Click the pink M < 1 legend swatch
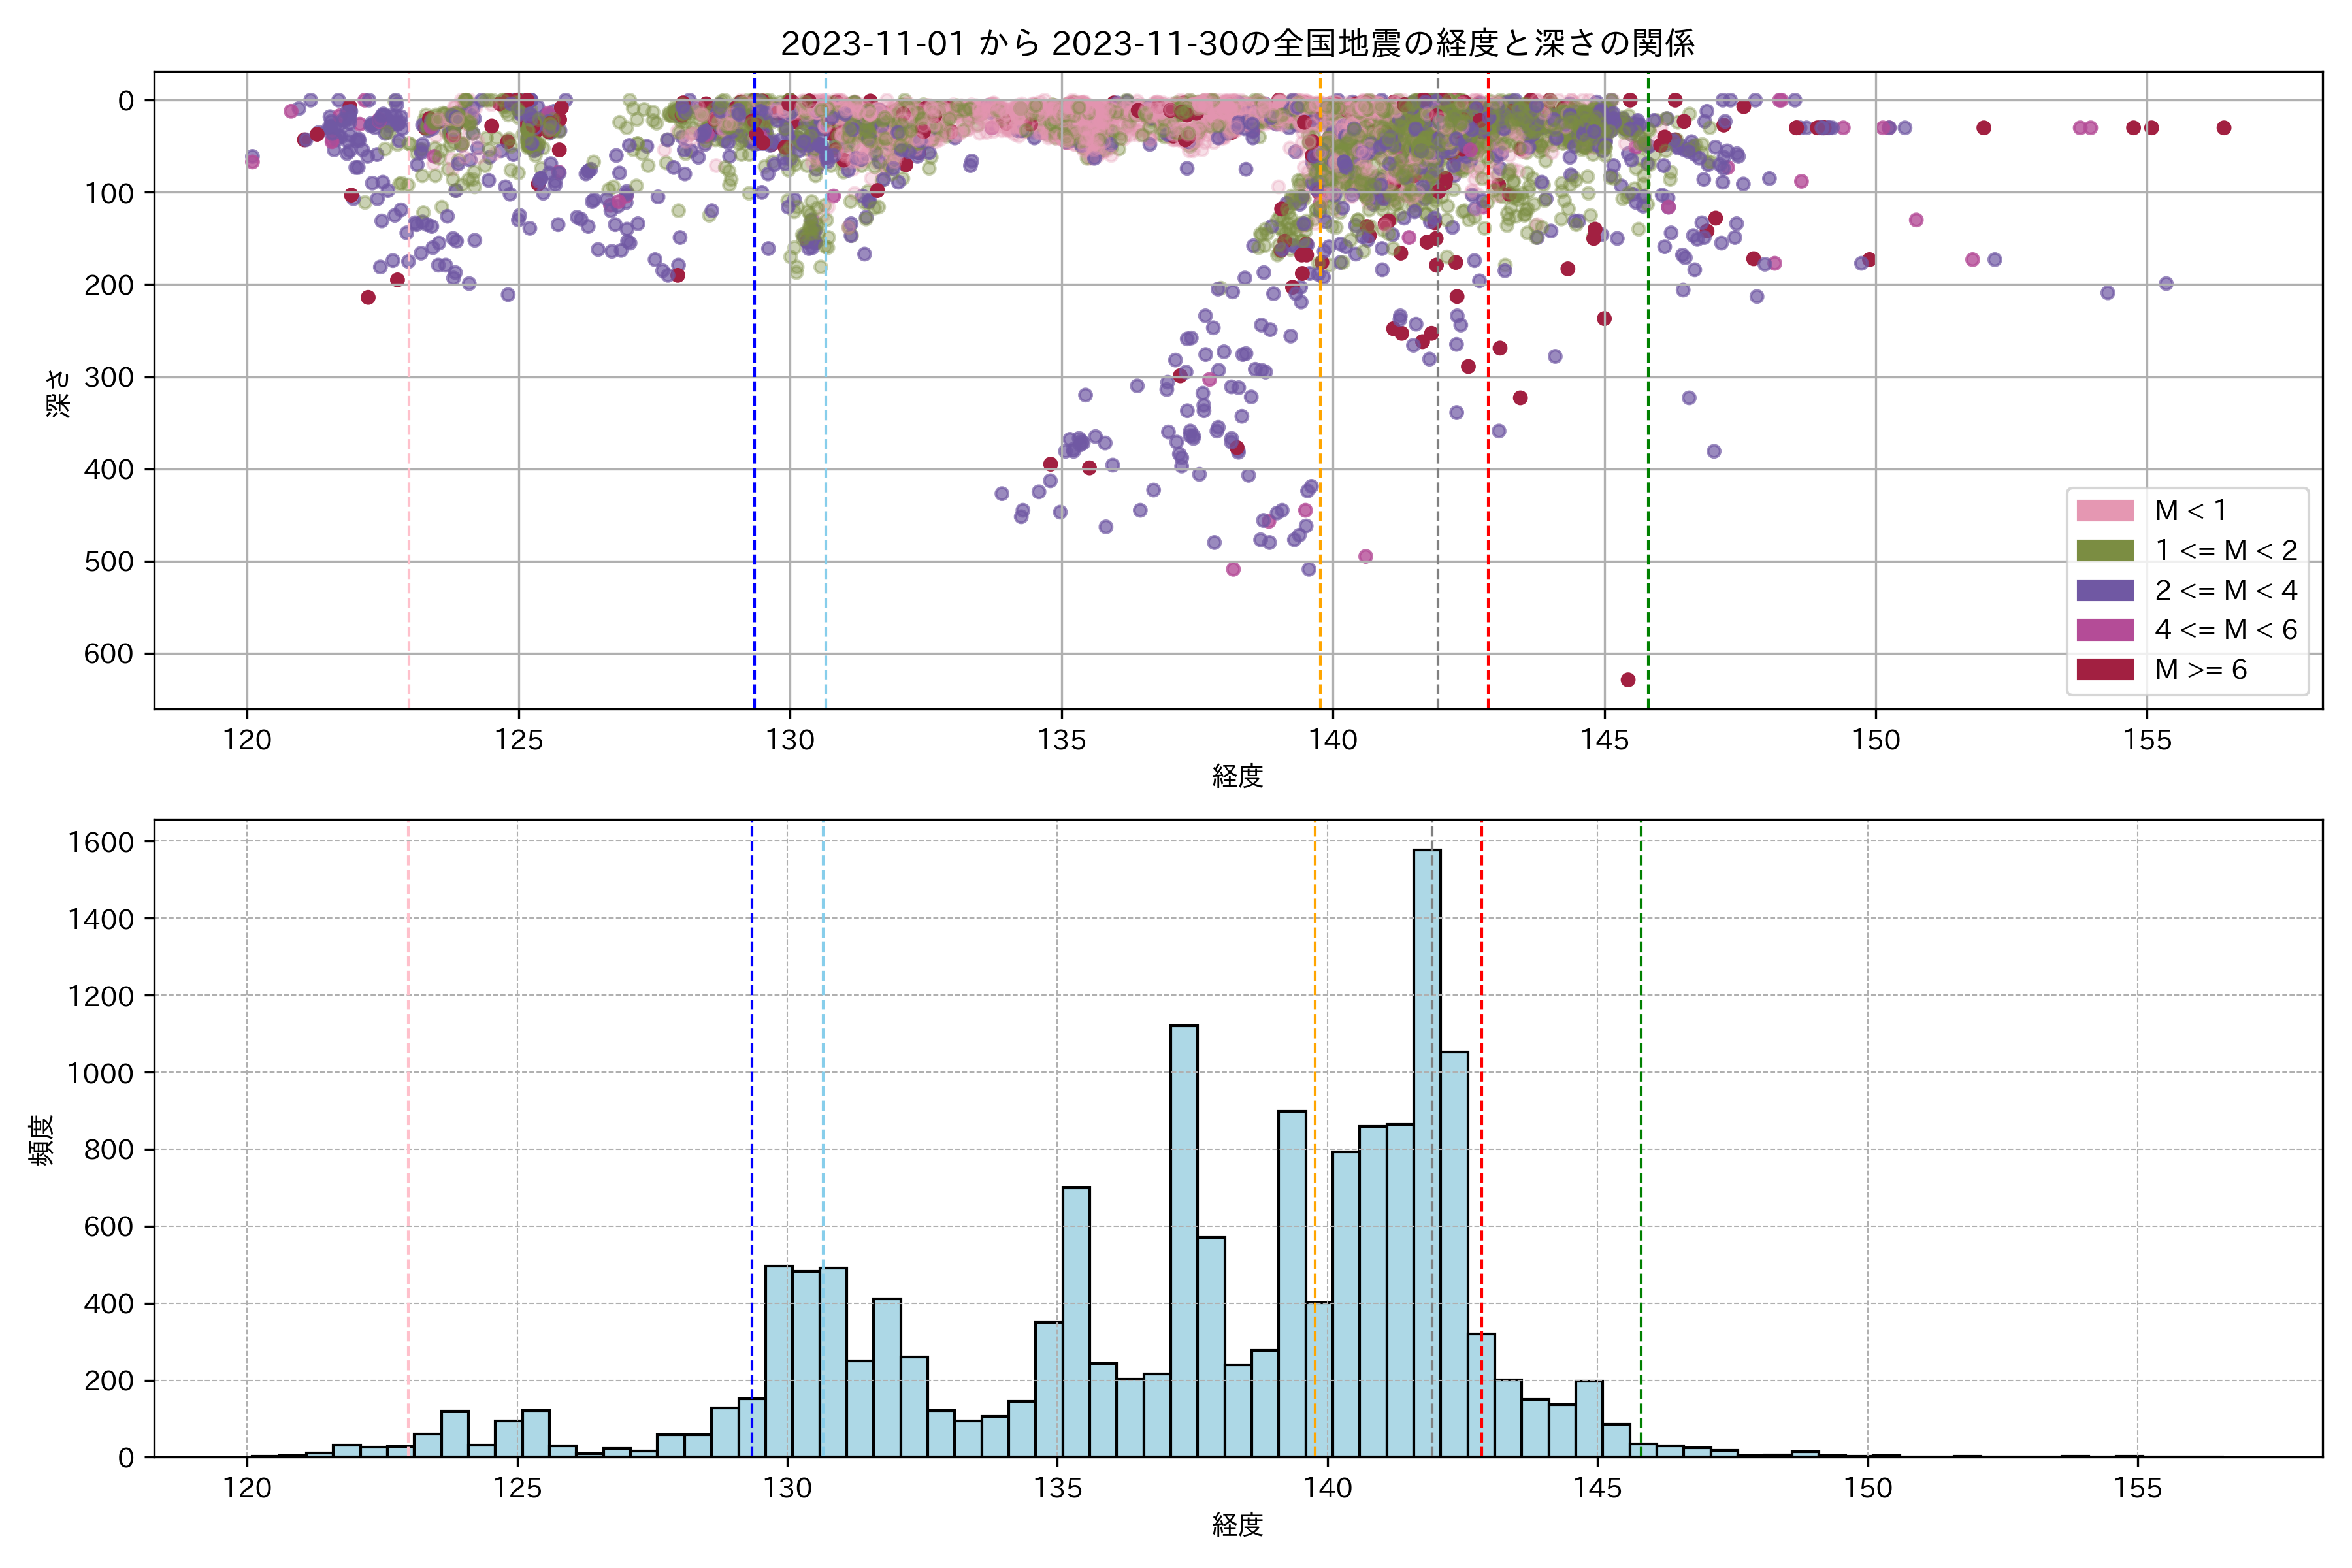This screenshot has height=1568, width=2352. [2104, 511]
